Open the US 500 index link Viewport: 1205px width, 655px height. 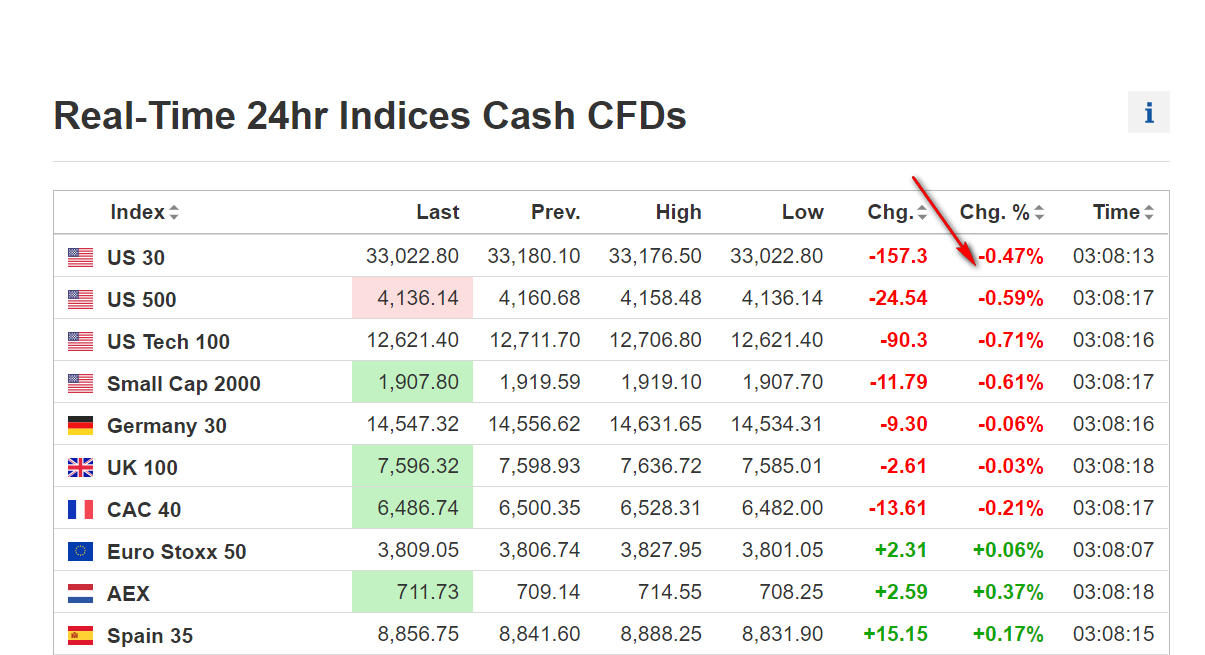coord(142,300)
